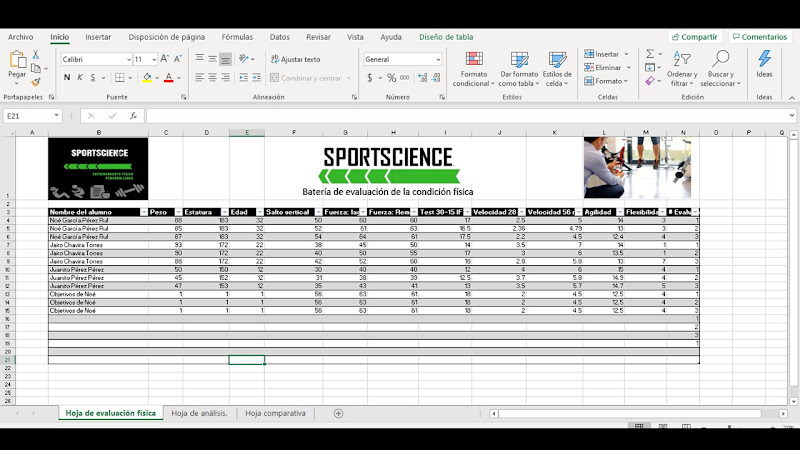Open Estilos de celda gallery
Screen dimensions: 800x450
point(557,69)
